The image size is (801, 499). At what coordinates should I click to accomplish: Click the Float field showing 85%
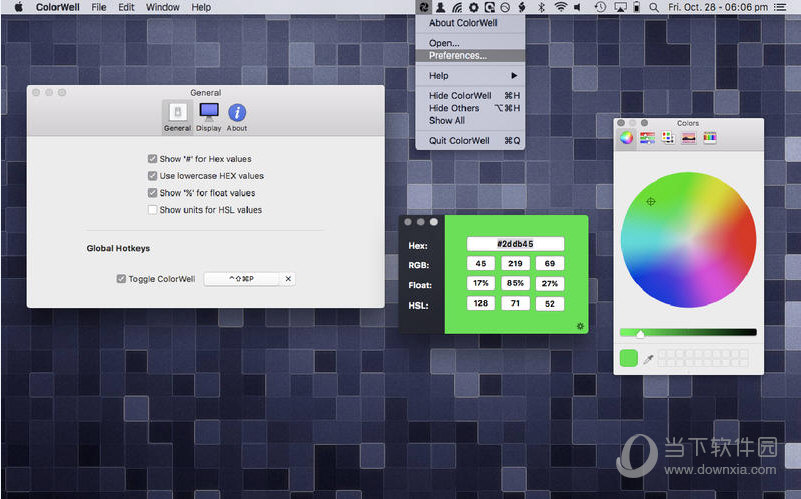click(x=515, y=283)
